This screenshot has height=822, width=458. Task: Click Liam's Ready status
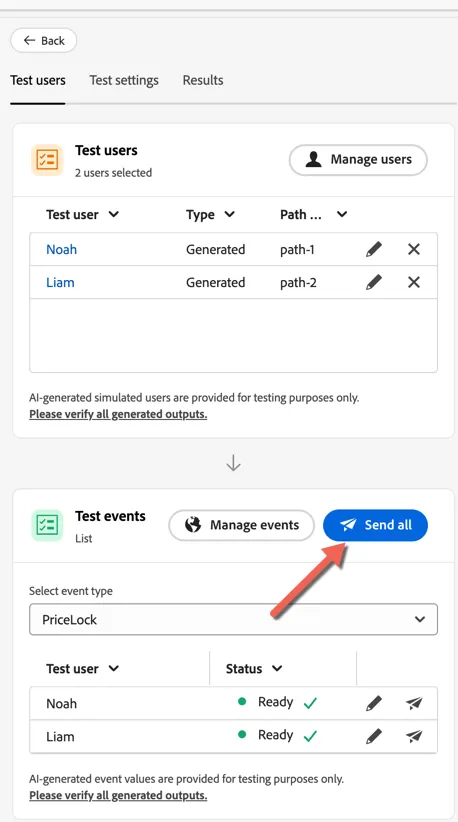coord(275,736)
